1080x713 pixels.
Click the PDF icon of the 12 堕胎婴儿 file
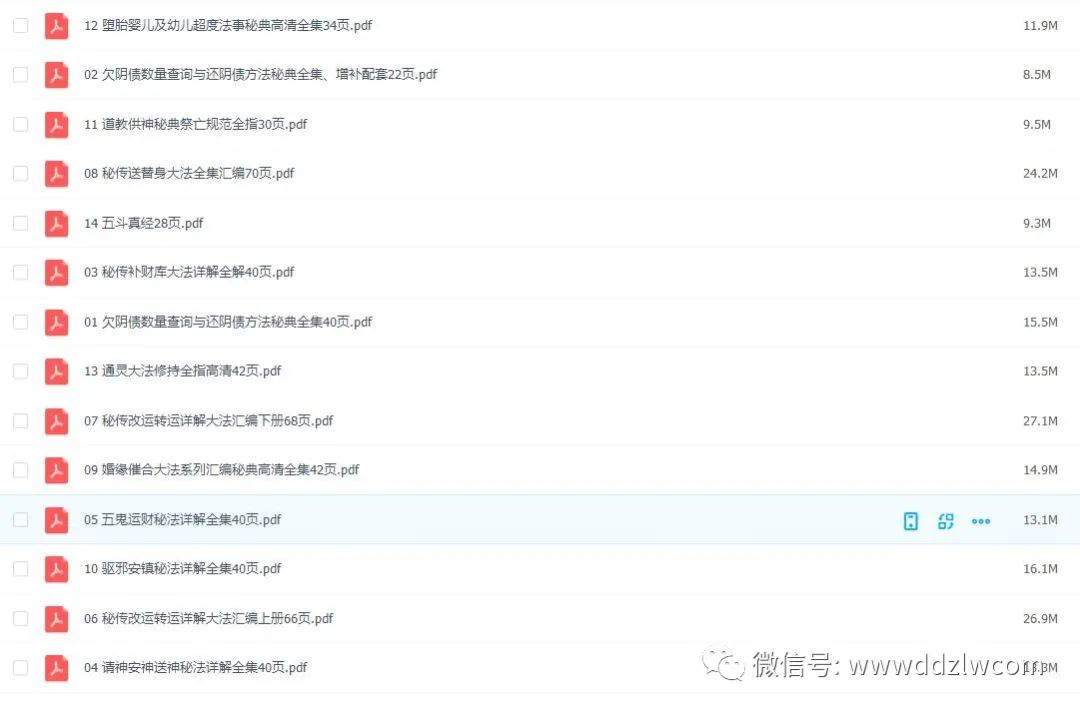56,25
